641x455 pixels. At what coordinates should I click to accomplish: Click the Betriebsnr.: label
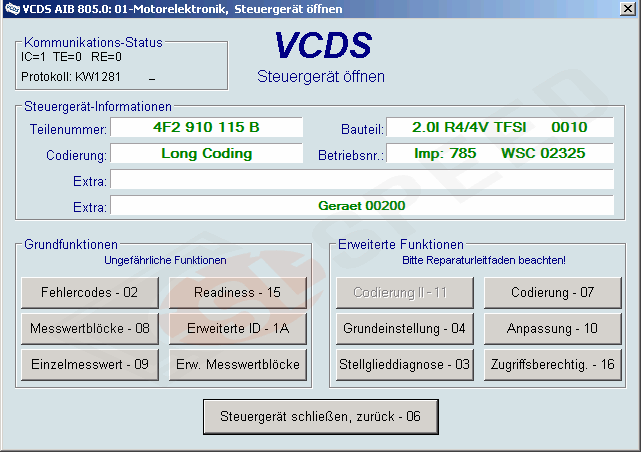click(x=351, y=156)
